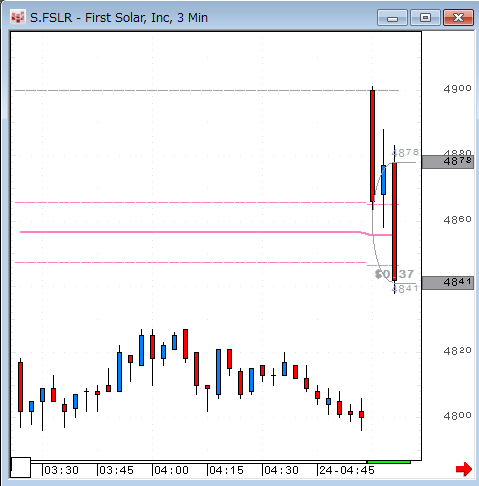
Task: Click the 03:45 time axis label
Action: 116,470
